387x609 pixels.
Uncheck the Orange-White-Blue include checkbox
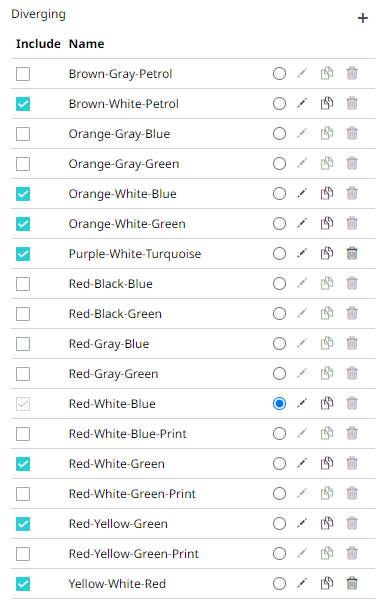pos(23,194)
